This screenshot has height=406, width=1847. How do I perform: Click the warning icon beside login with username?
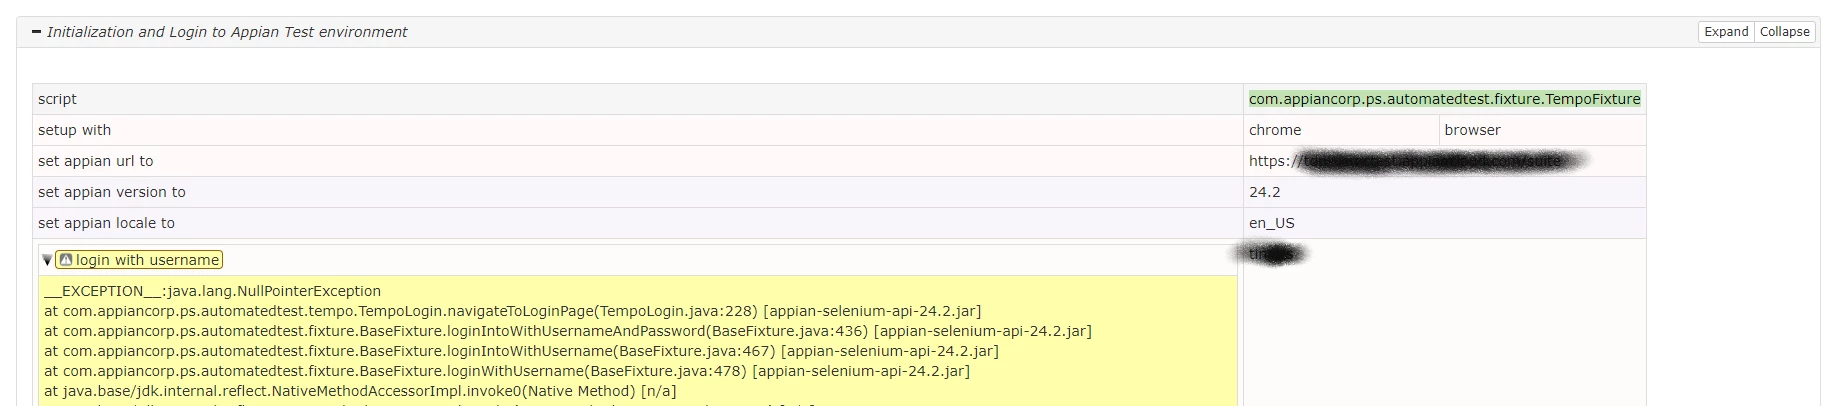point(66,260)
